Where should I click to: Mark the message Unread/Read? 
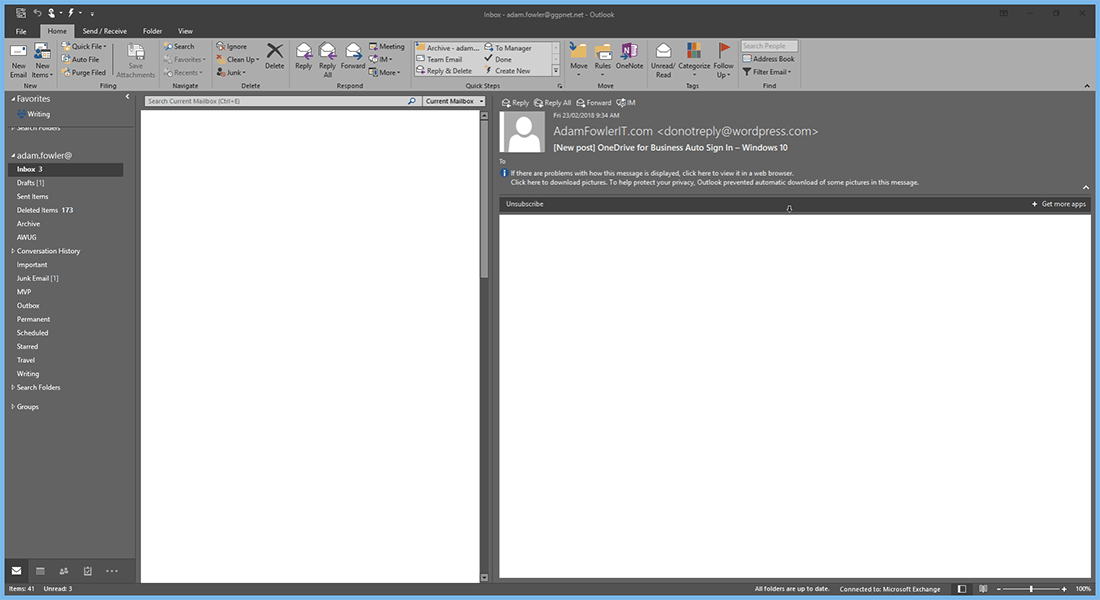tap(662, 60)
